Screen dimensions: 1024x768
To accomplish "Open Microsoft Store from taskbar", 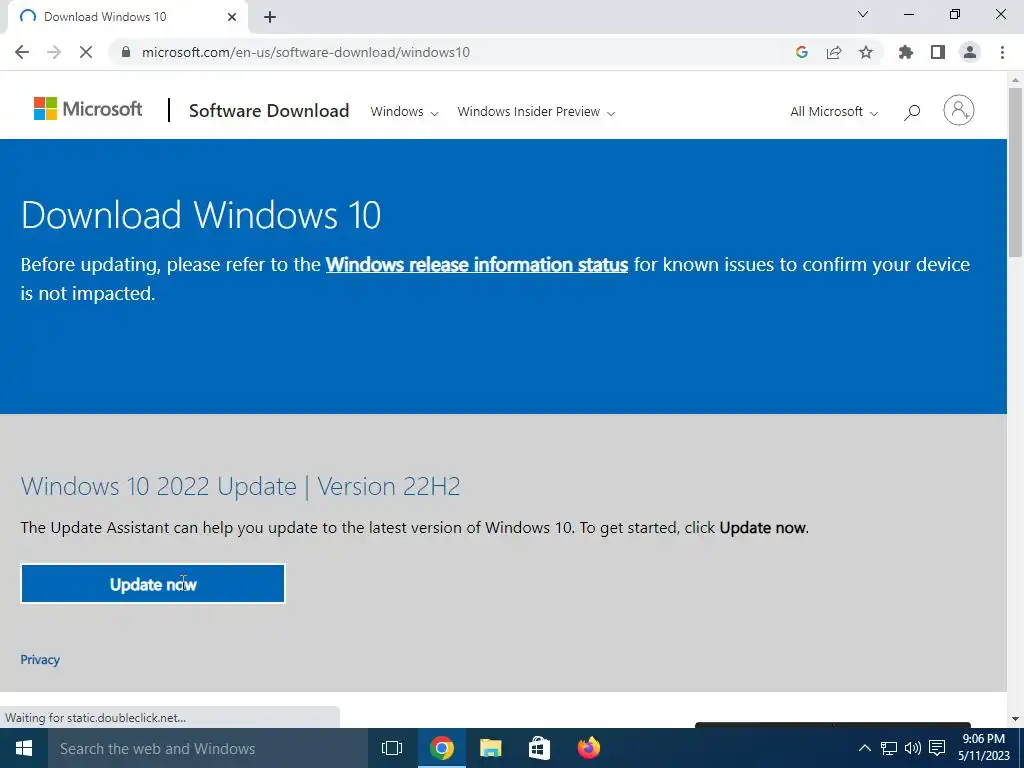I will tap(539, 748).
